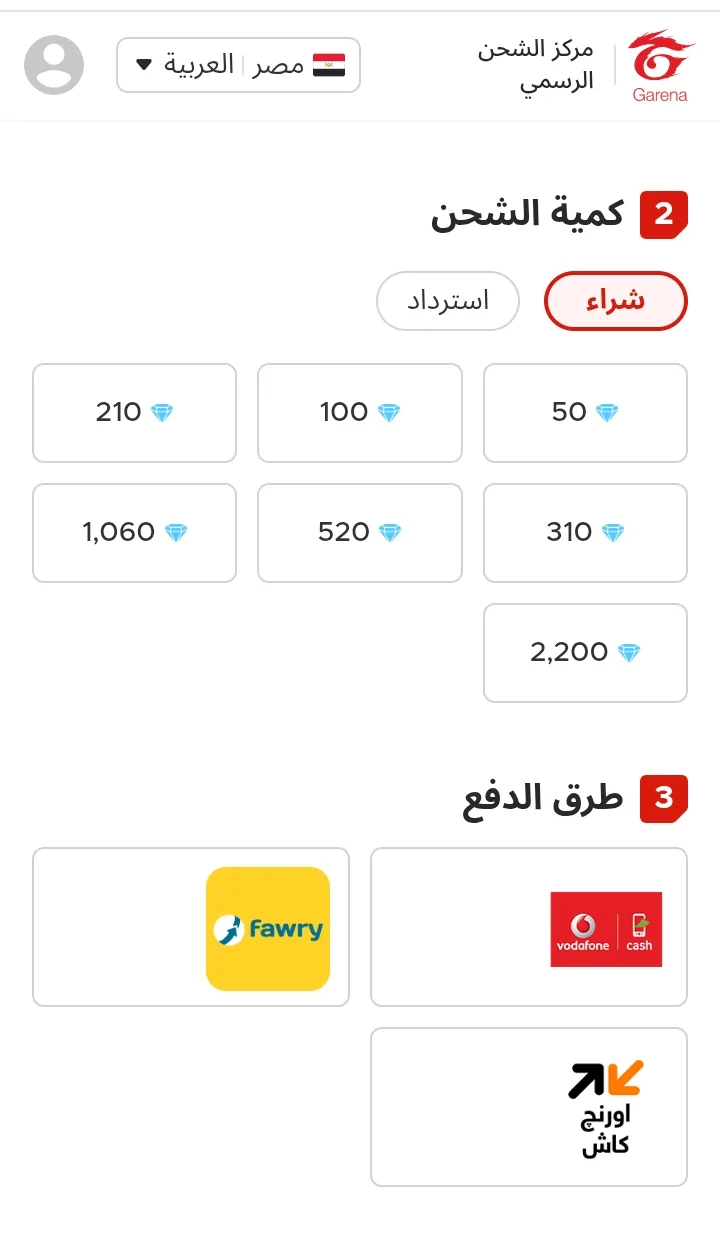Screen dimensions: 720x1241
Task: Click the مركز الشحن الرسمي header text
Action: [x=536, y=66]
